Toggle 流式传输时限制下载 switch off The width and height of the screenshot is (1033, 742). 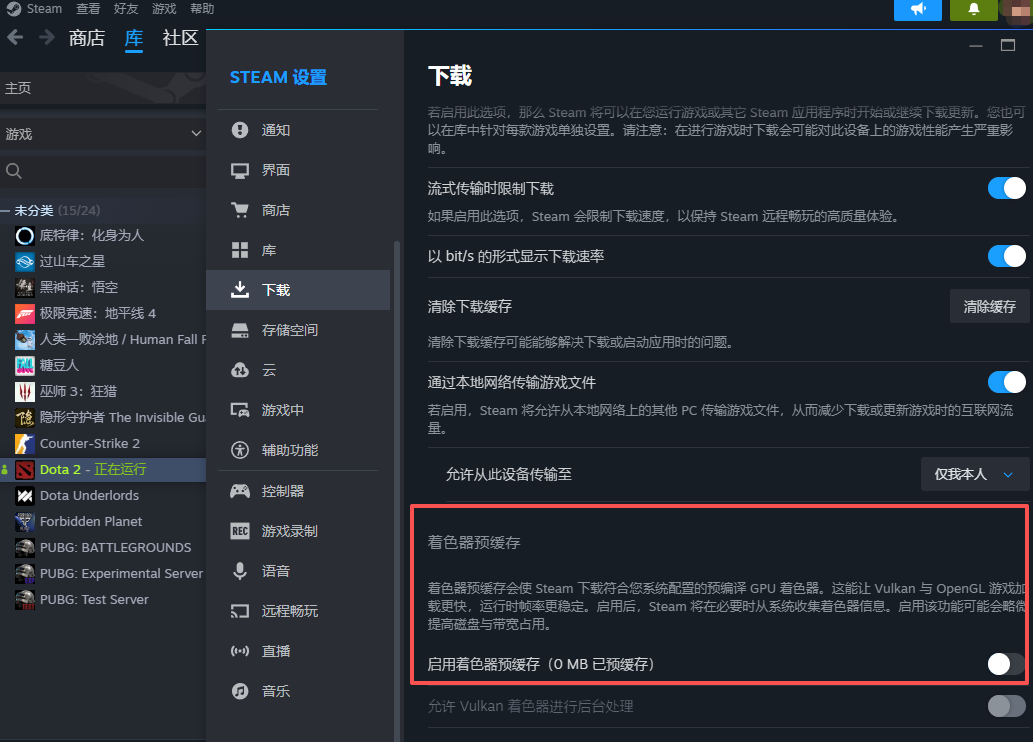click(1006, 188)
